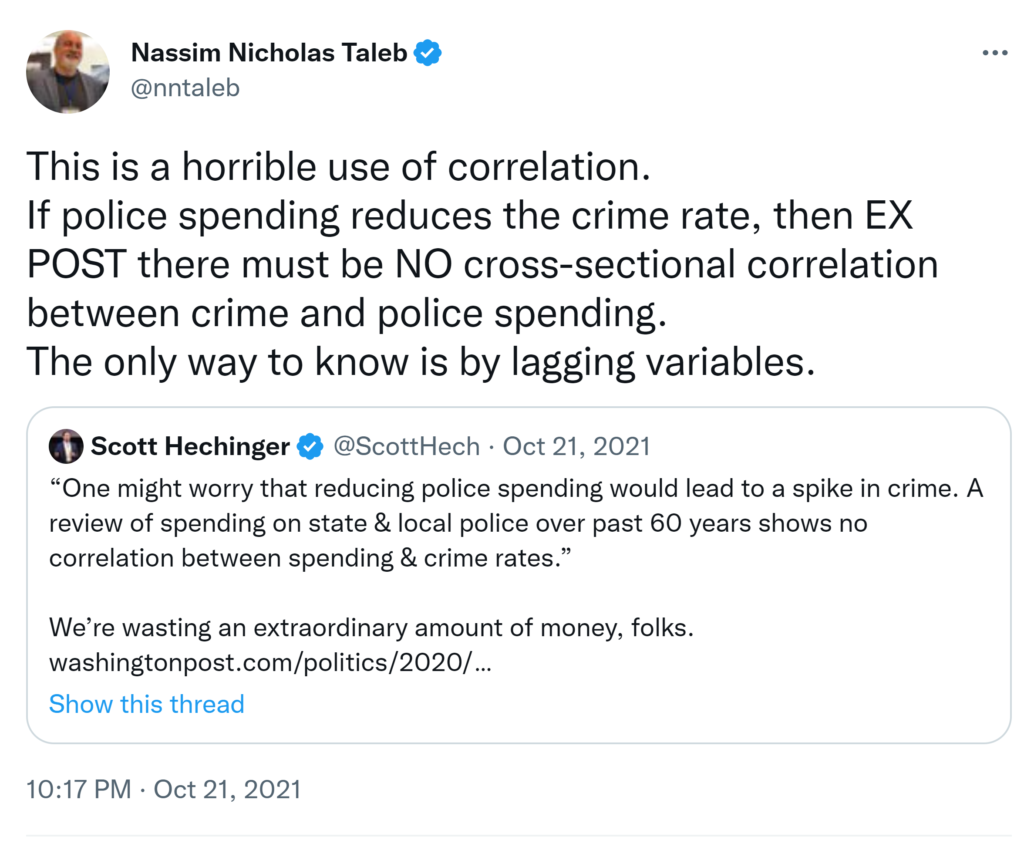Click the "POST there must be NO cross-sectional" line
The image size is (1024, 857).
point(480,264)
